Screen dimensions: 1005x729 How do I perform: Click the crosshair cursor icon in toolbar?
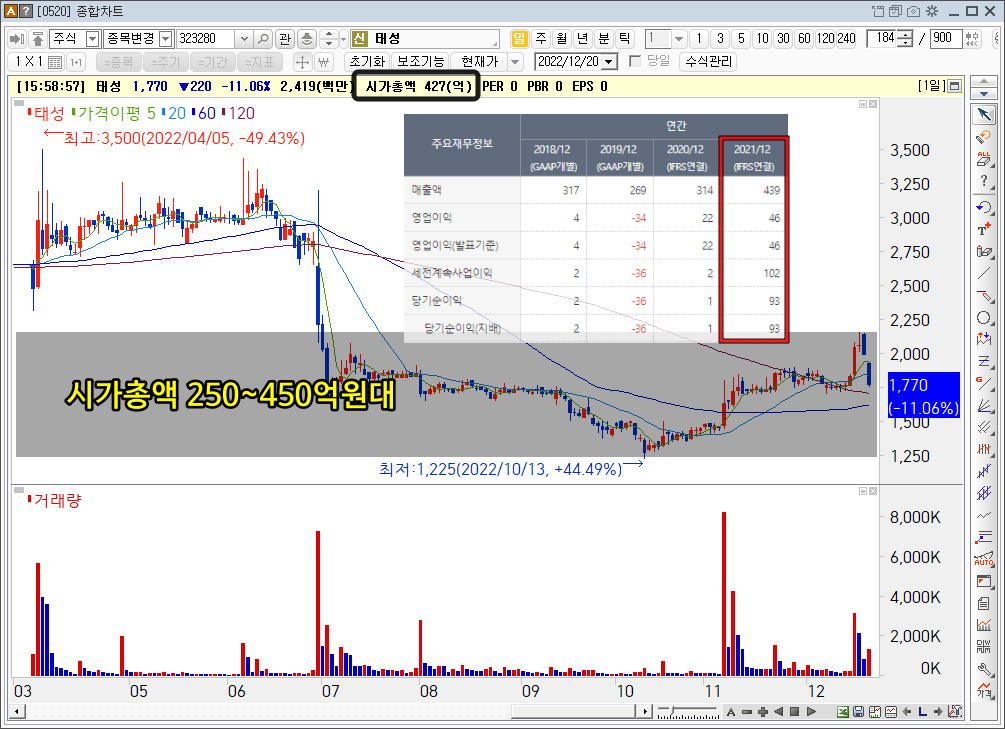tap(302, 62)
